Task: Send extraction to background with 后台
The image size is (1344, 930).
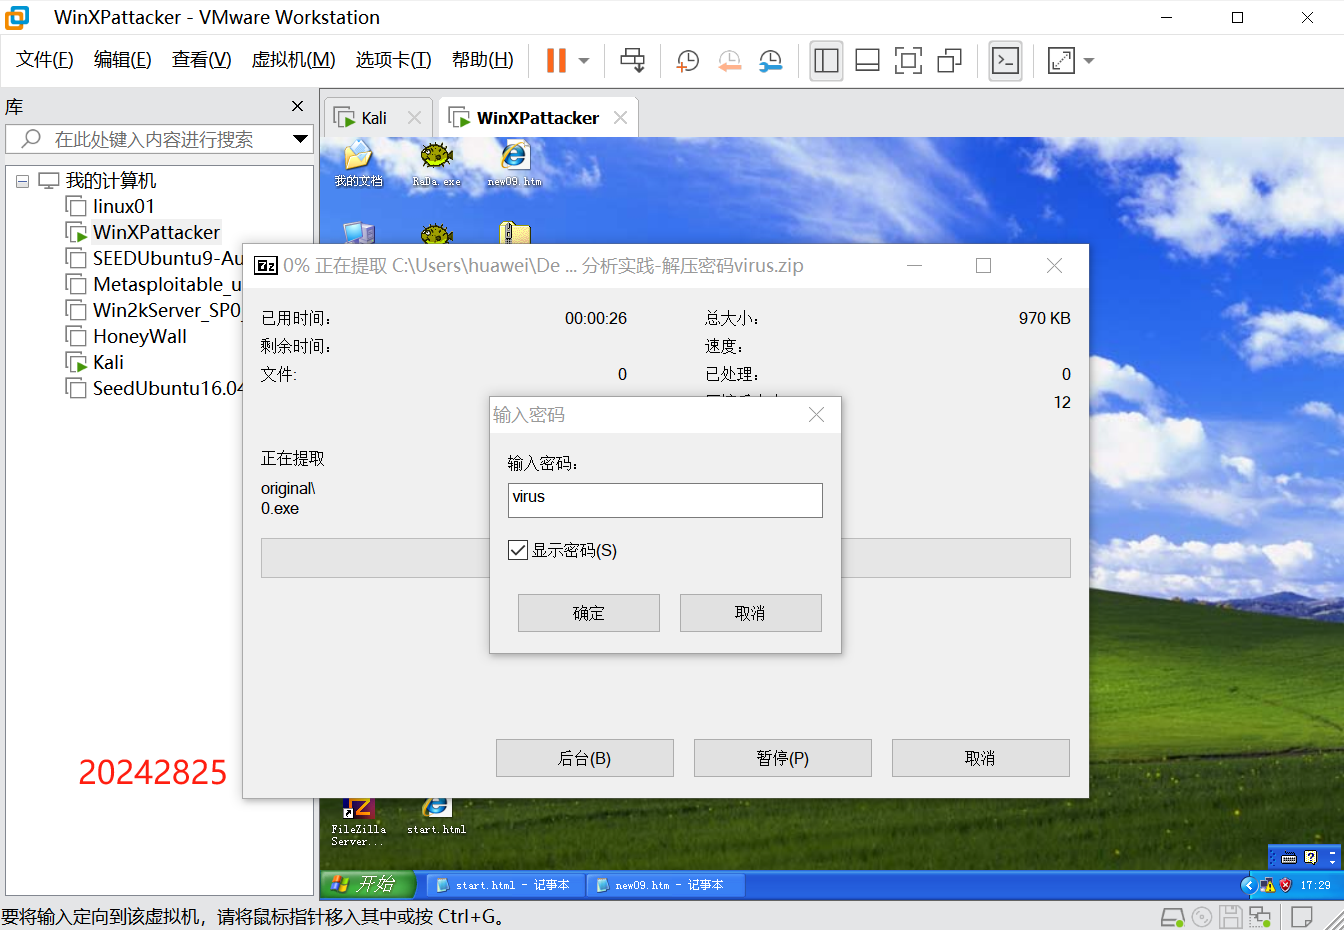Action: point(584,757)
